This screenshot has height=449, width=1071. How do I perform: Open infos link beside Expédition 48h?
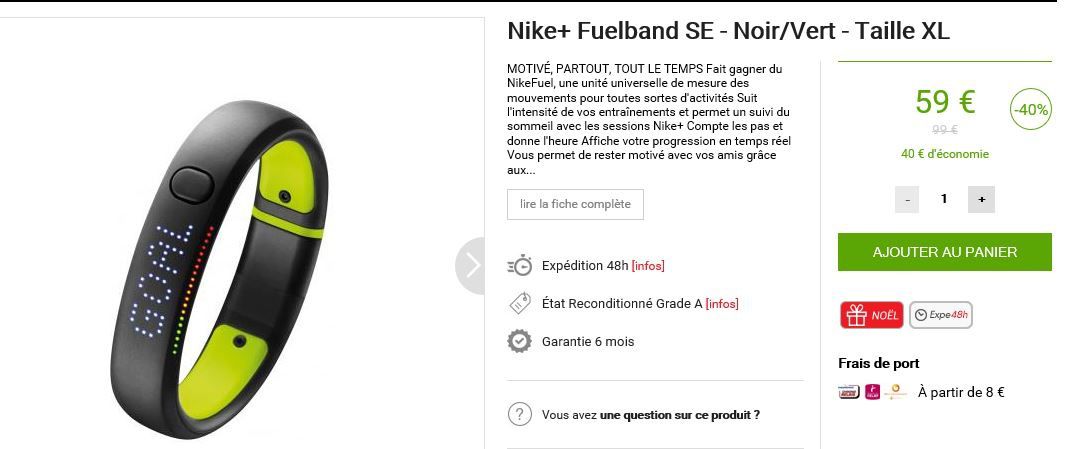[x=648, y=266]
